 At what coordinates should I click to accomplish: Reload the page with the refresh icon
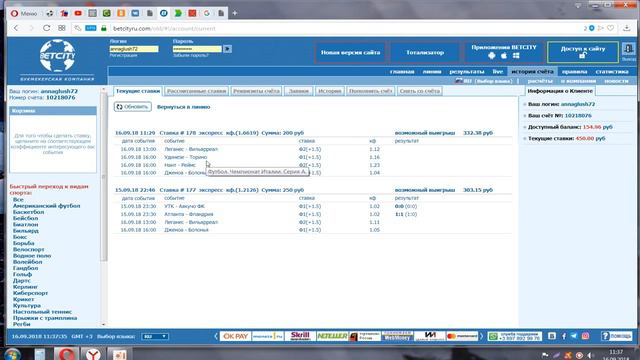pyautogui.click(x=47, y=28)
